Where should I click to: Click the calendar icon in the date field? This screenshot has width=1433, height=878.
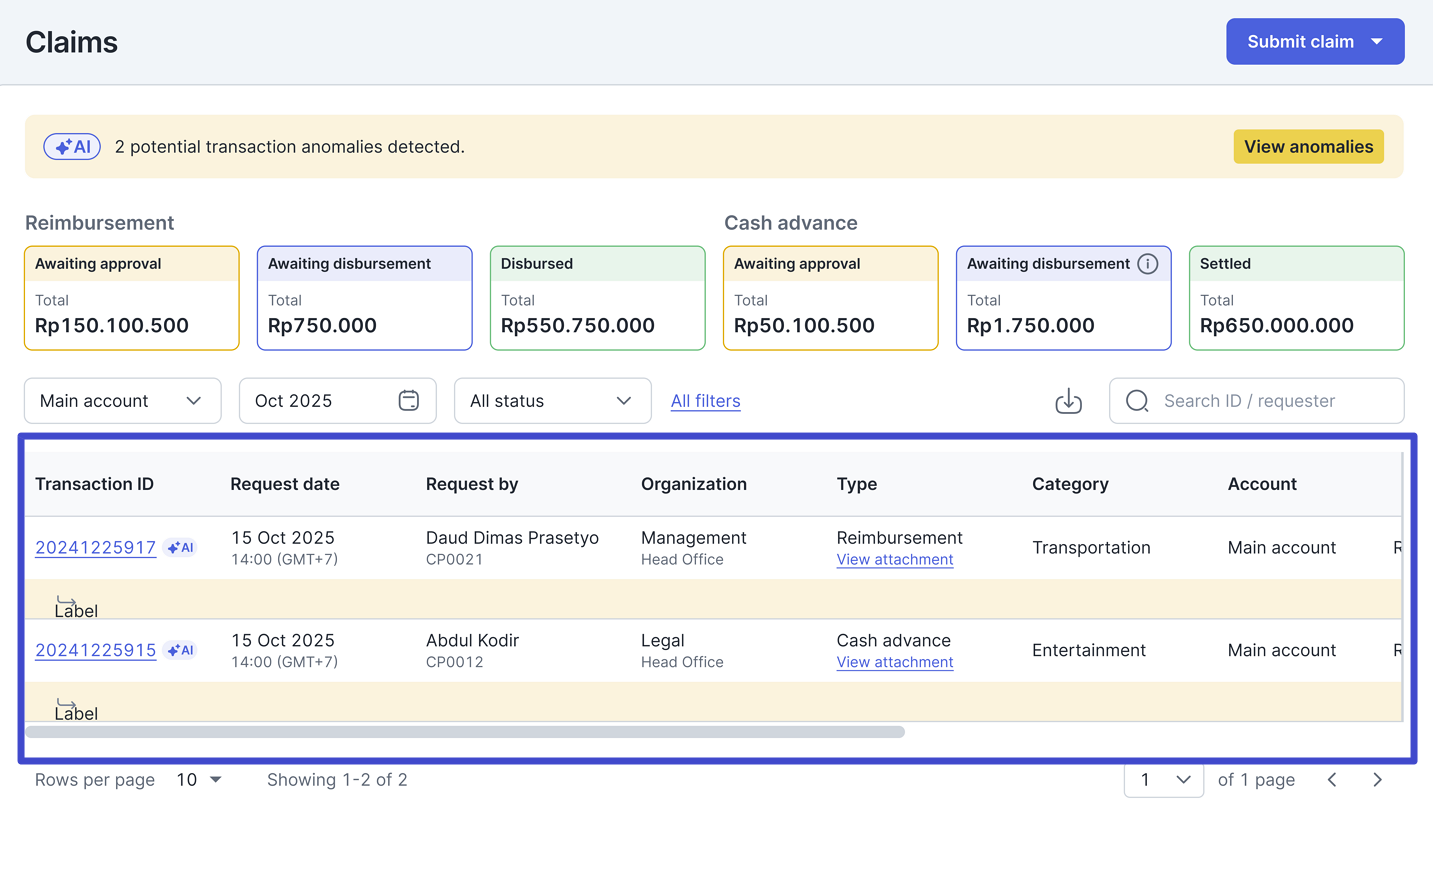pos(408,401)
